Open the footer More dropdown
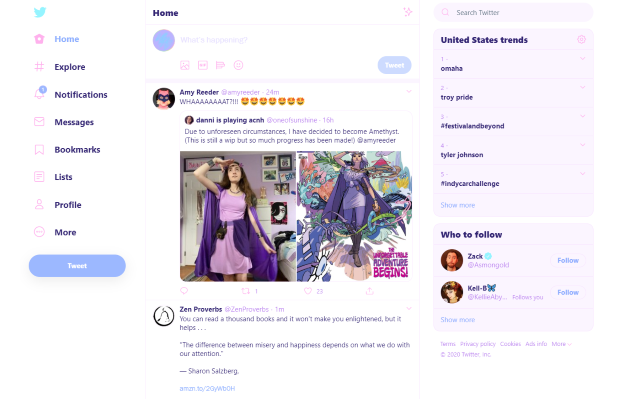The width and height of the screenshot is (626, 399). pyautogui.click(x=561, y=344)
